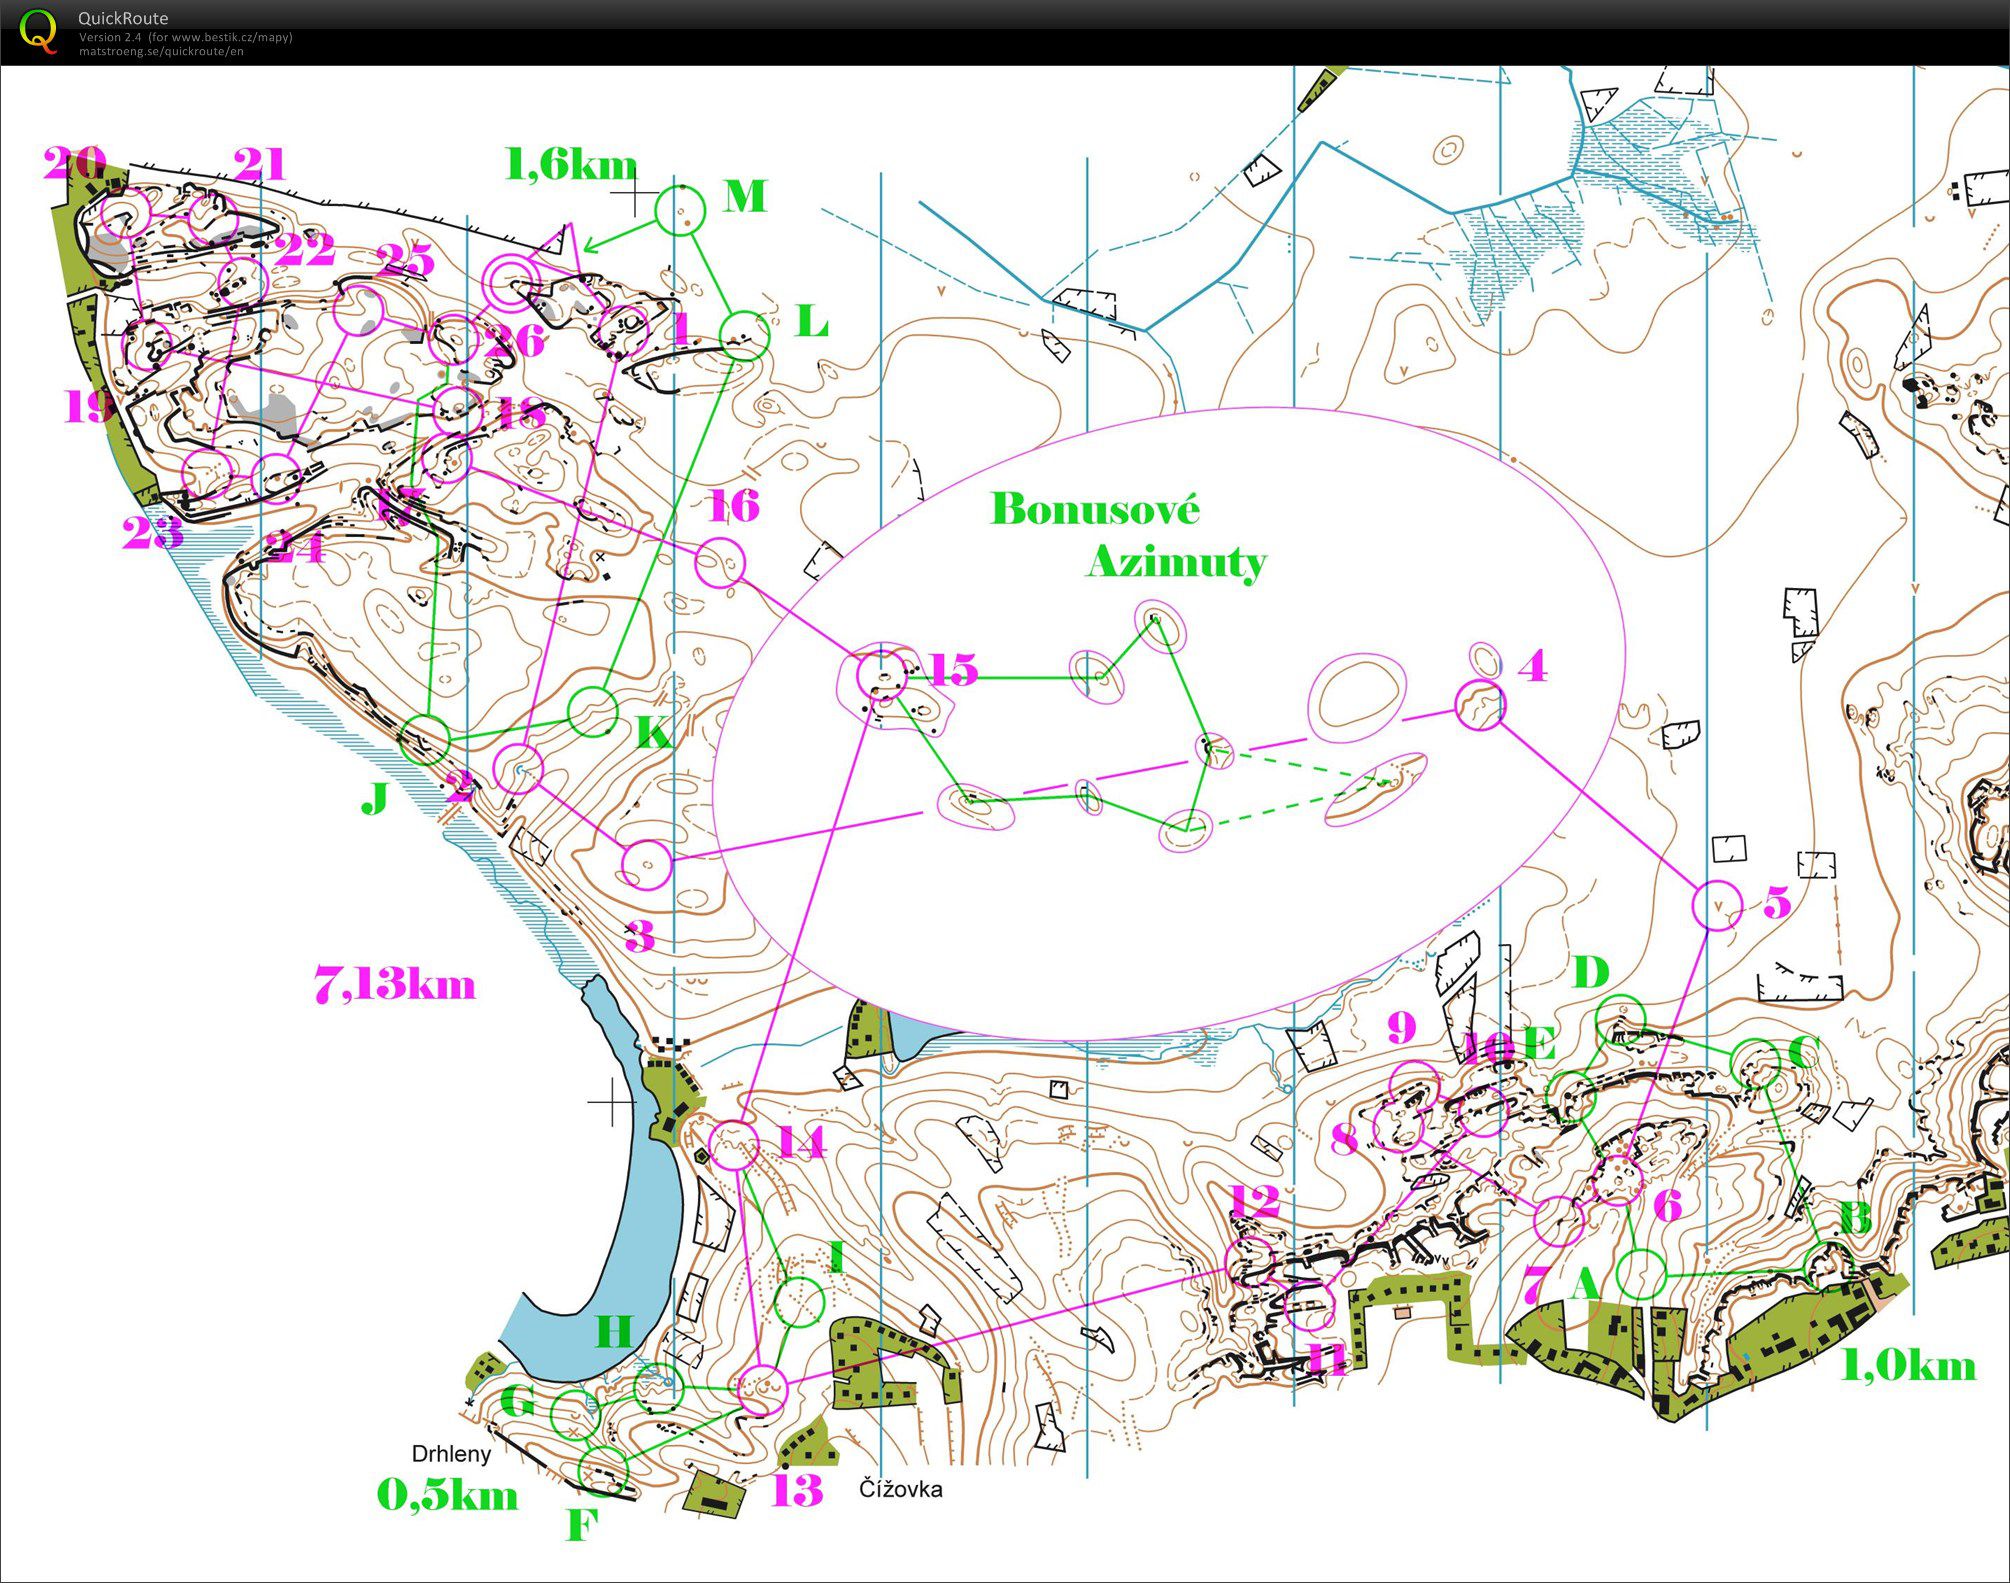Click the "Version 2.4 (for www.bestik.cz/mapy)" text

coord(186,37)
